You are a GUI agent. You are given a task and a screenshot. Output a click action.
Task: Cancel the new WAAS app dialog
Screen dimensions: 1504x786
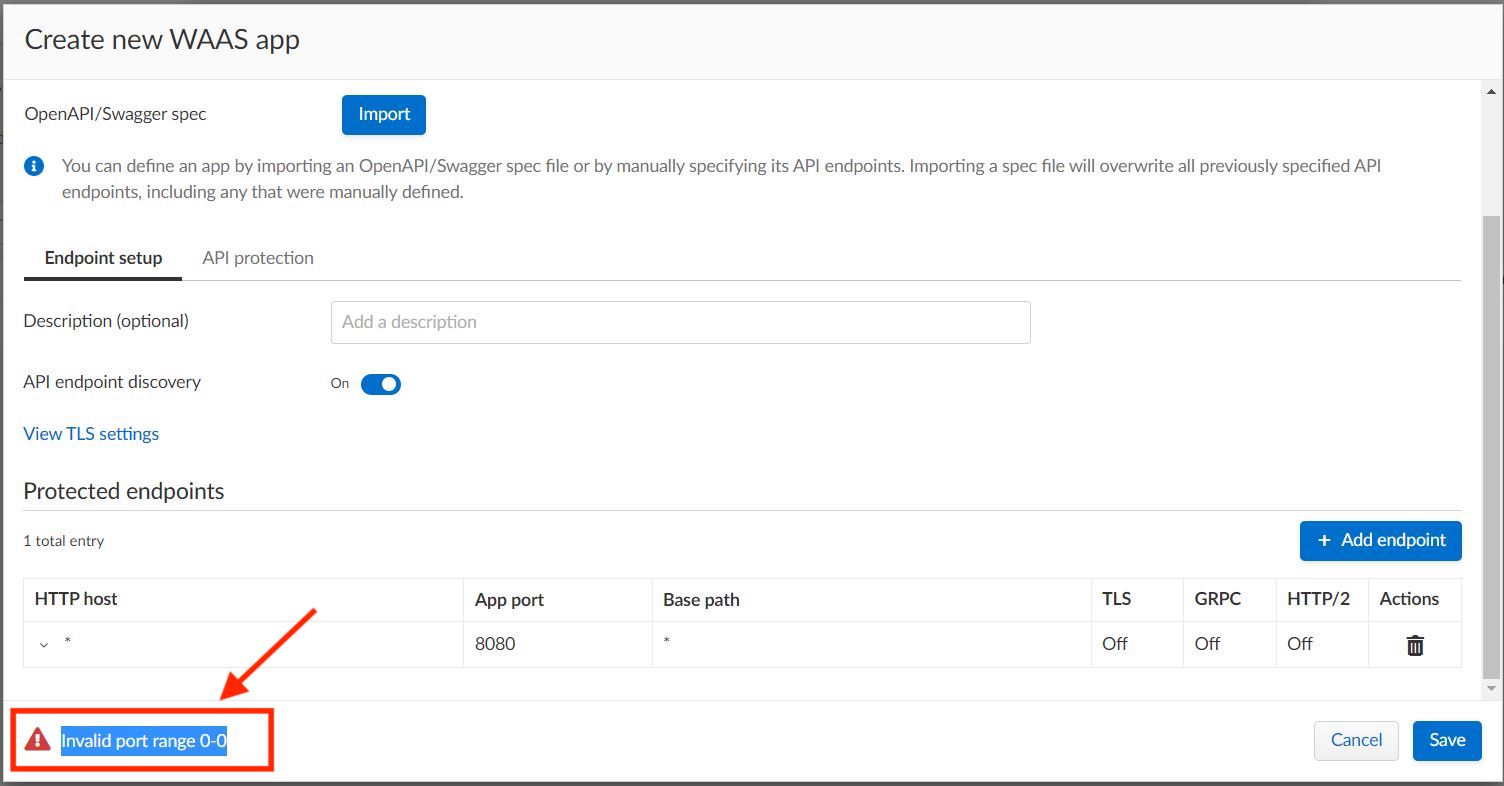pyautogui.click(x=1355, y=740)
